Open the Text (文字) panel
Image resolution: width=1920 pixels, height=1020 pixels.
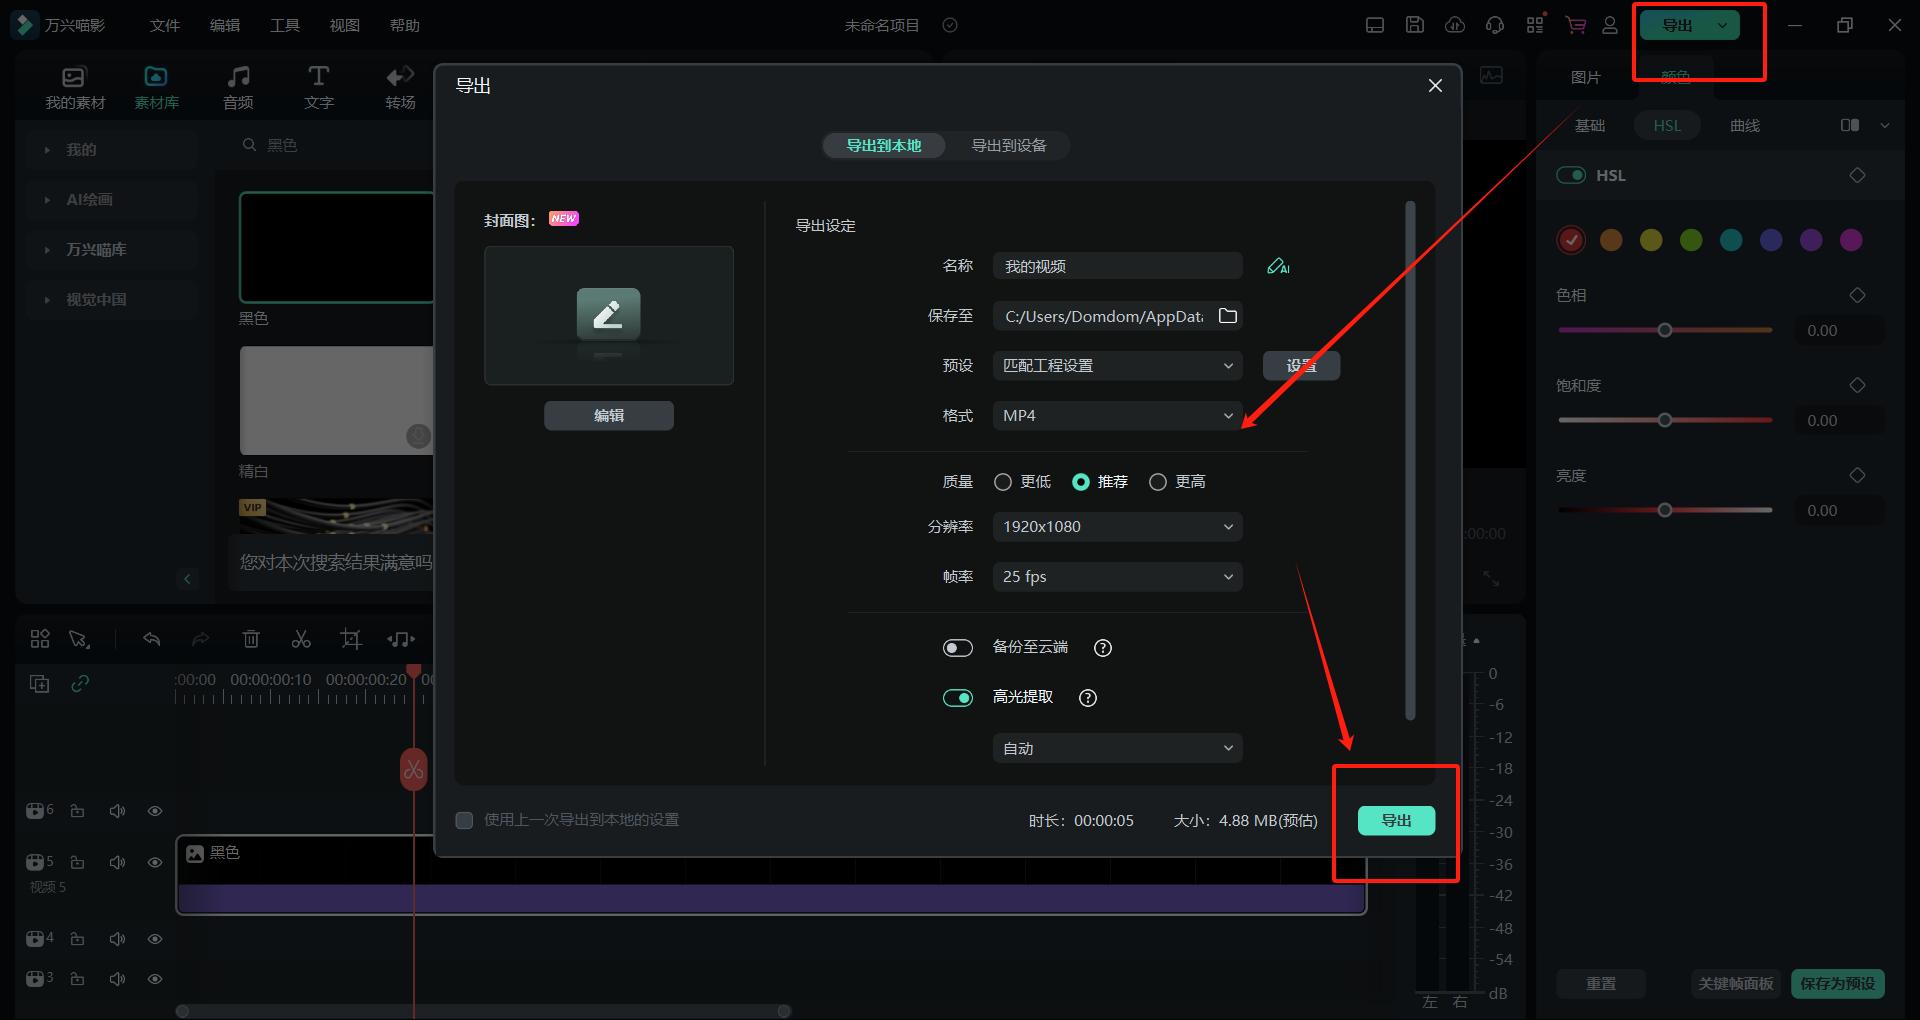click(x=319, y=87)
